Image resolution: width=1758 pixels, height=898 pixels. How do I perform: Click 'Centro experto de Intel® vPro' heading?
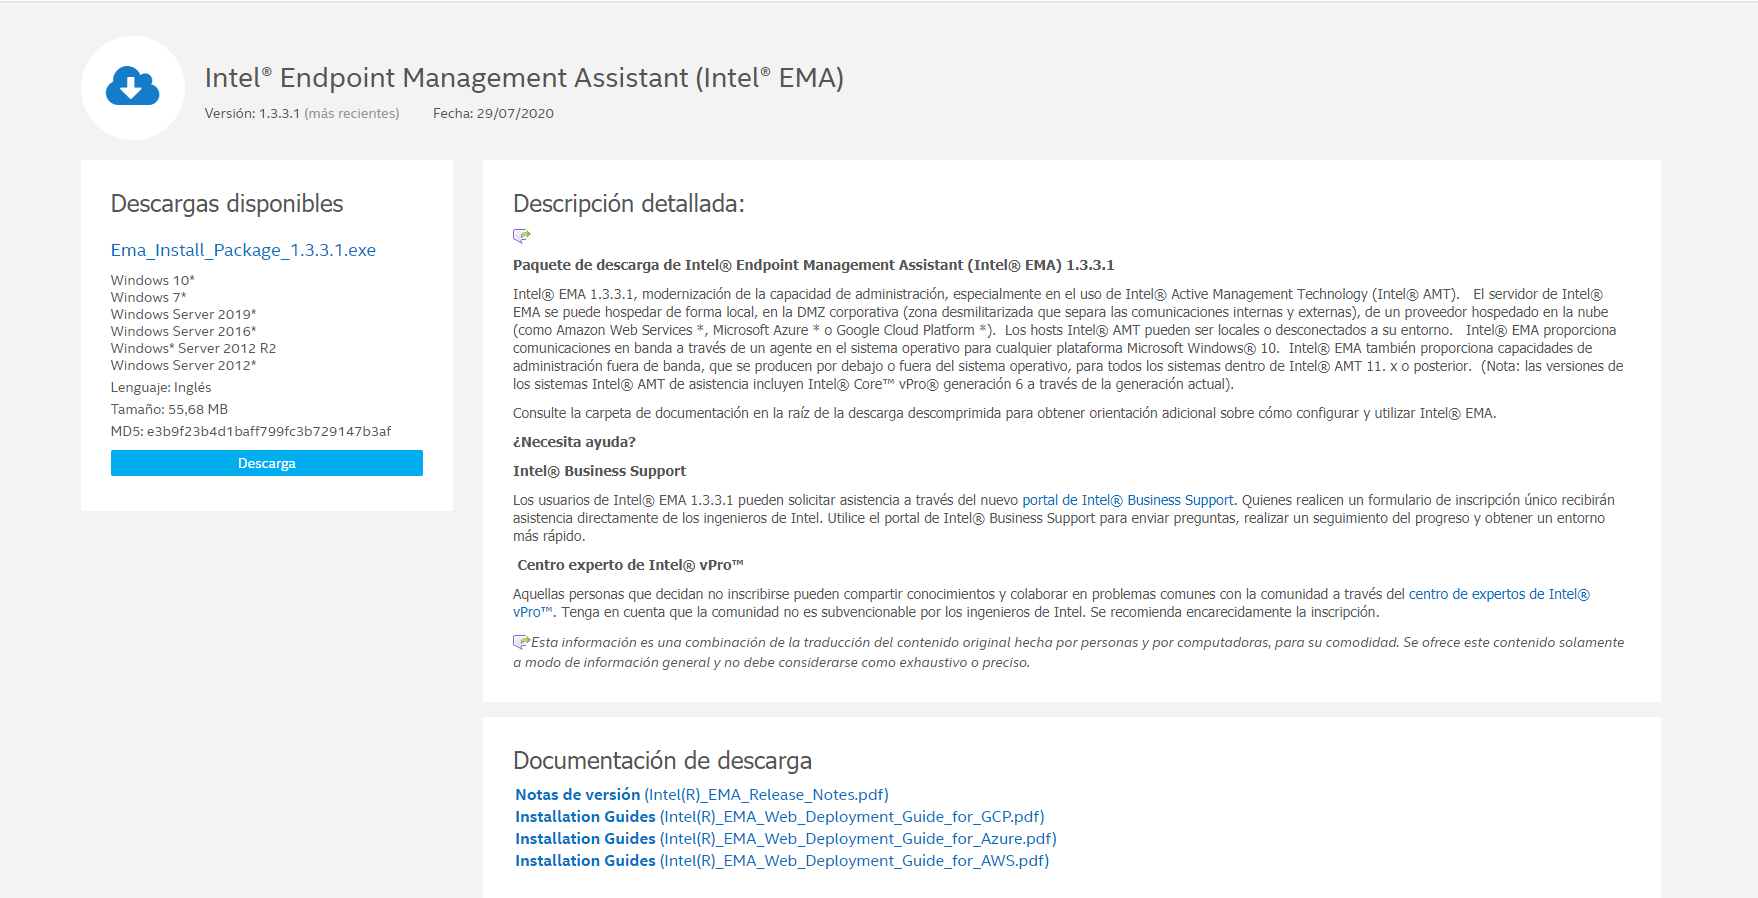[630, 565]
